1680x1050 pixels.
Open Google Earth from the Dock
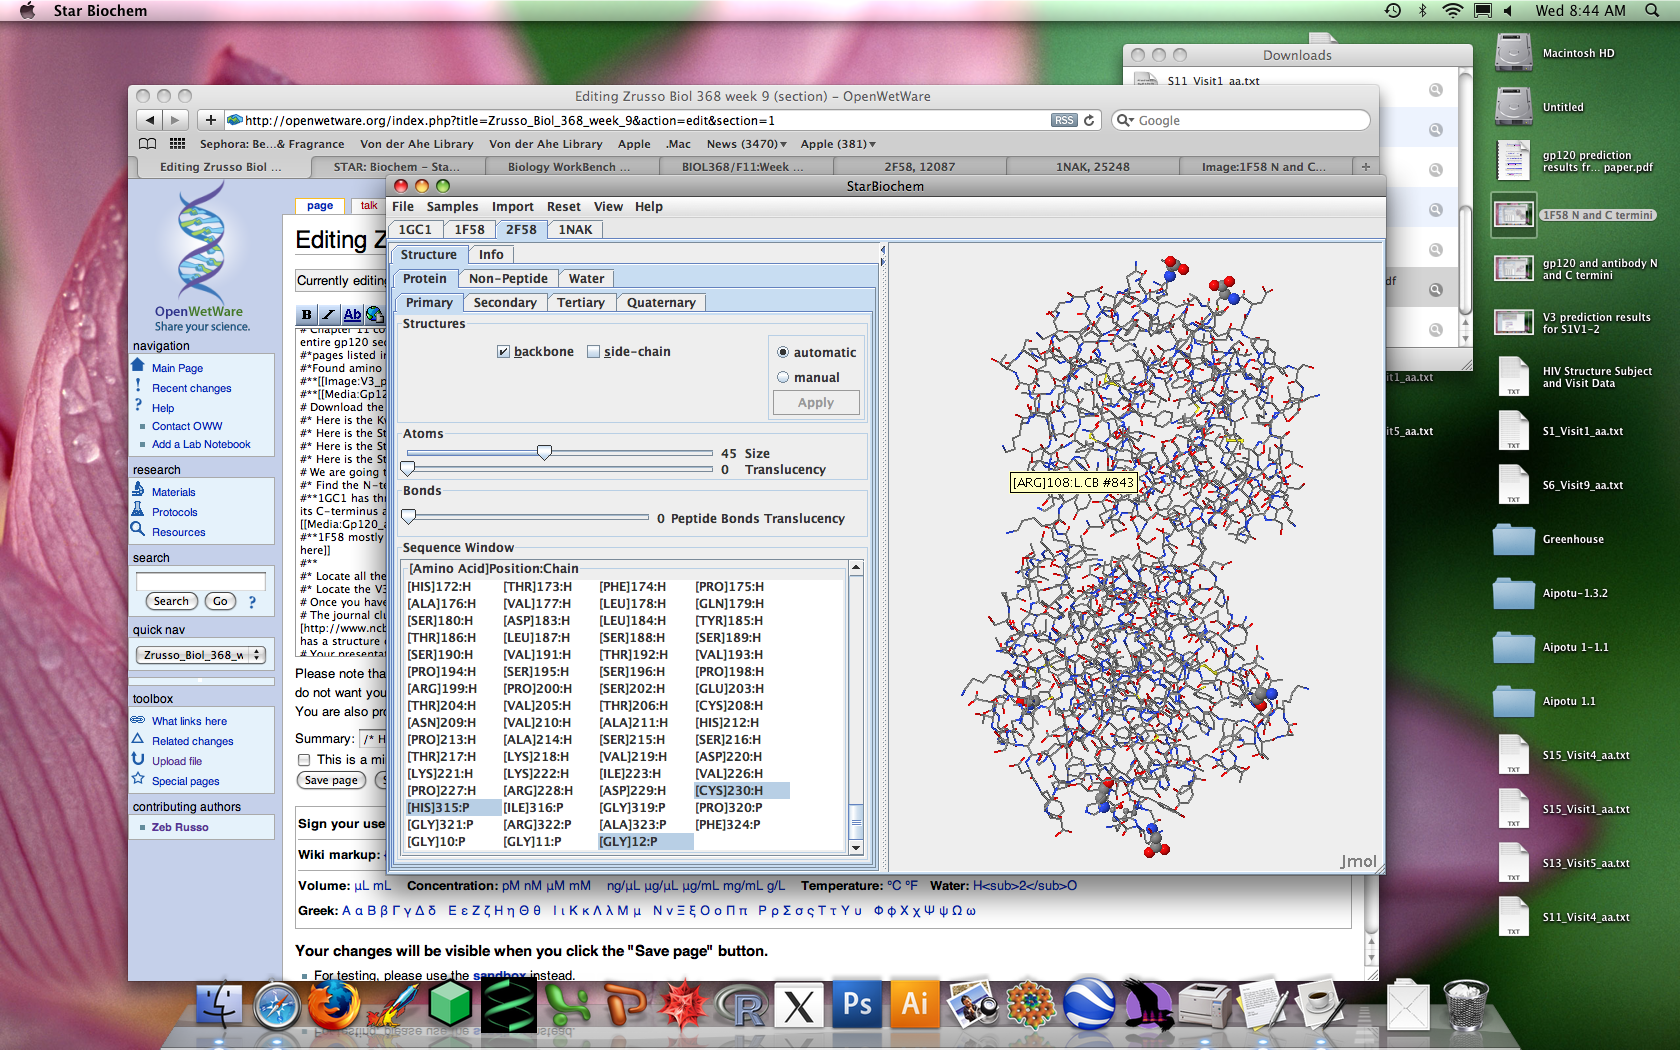point(1089,1005)
